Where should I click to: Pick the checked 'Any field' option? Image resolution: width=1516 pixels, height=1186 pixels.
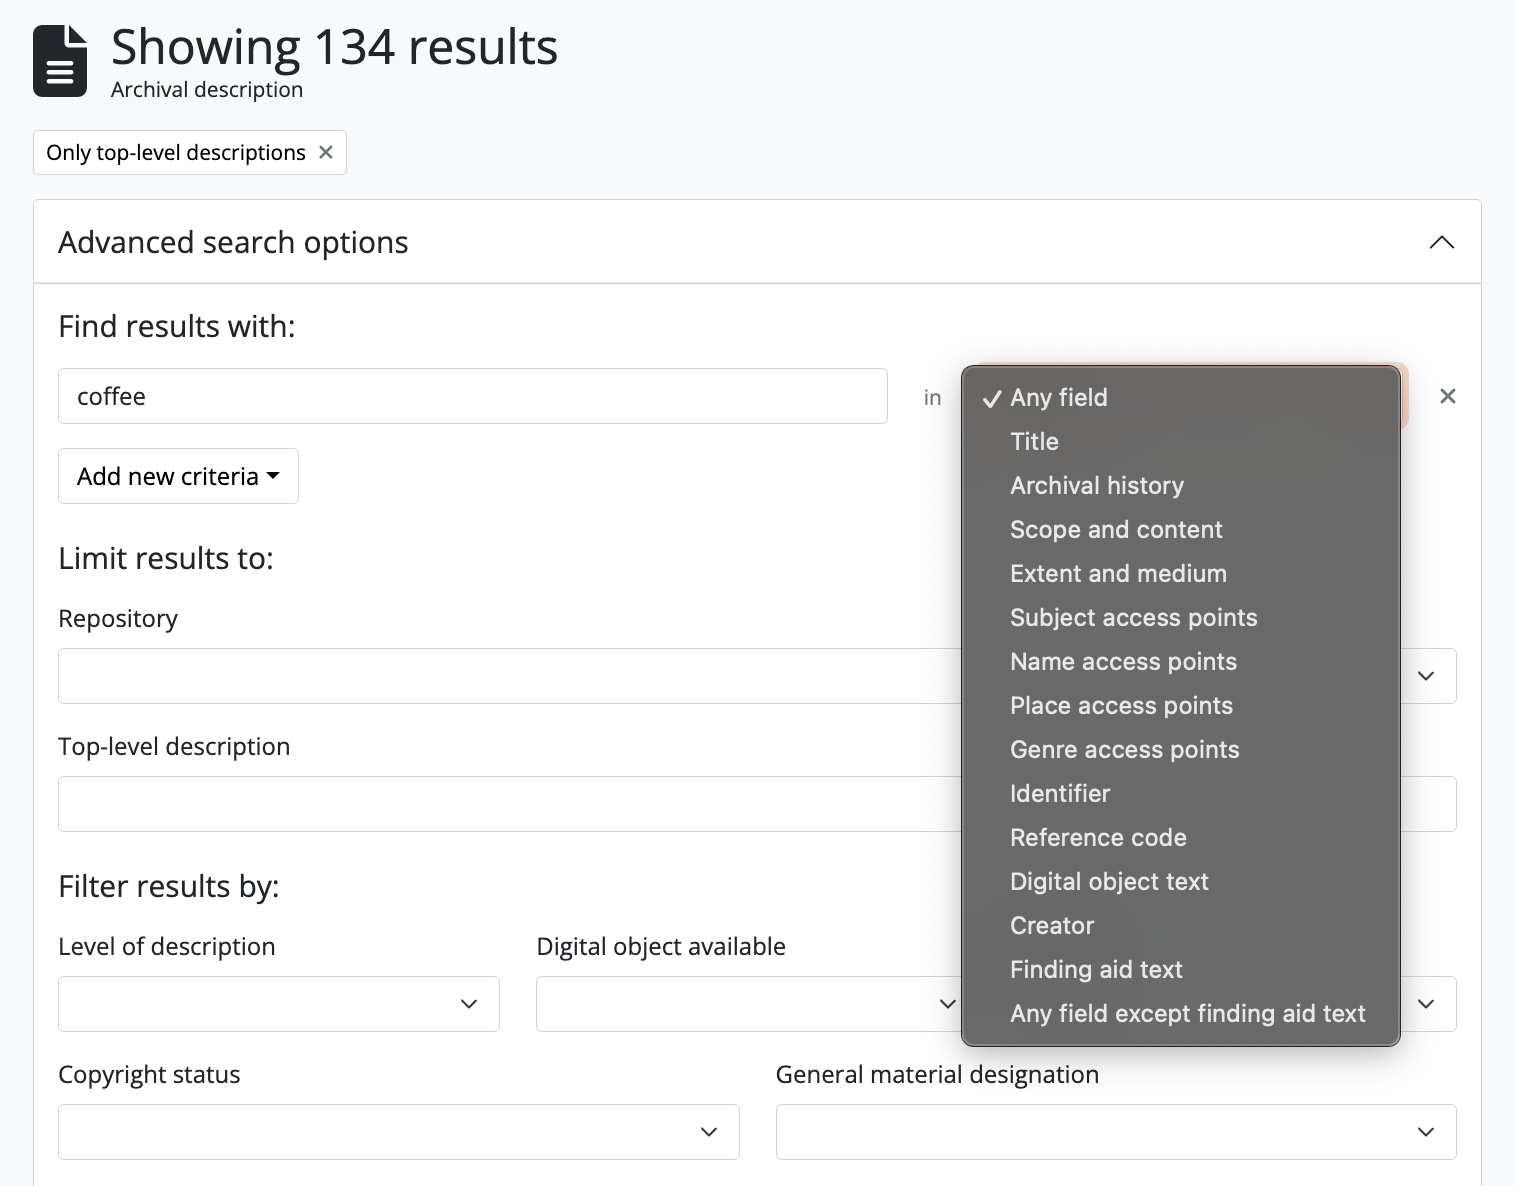click(x=1058, y=397)
